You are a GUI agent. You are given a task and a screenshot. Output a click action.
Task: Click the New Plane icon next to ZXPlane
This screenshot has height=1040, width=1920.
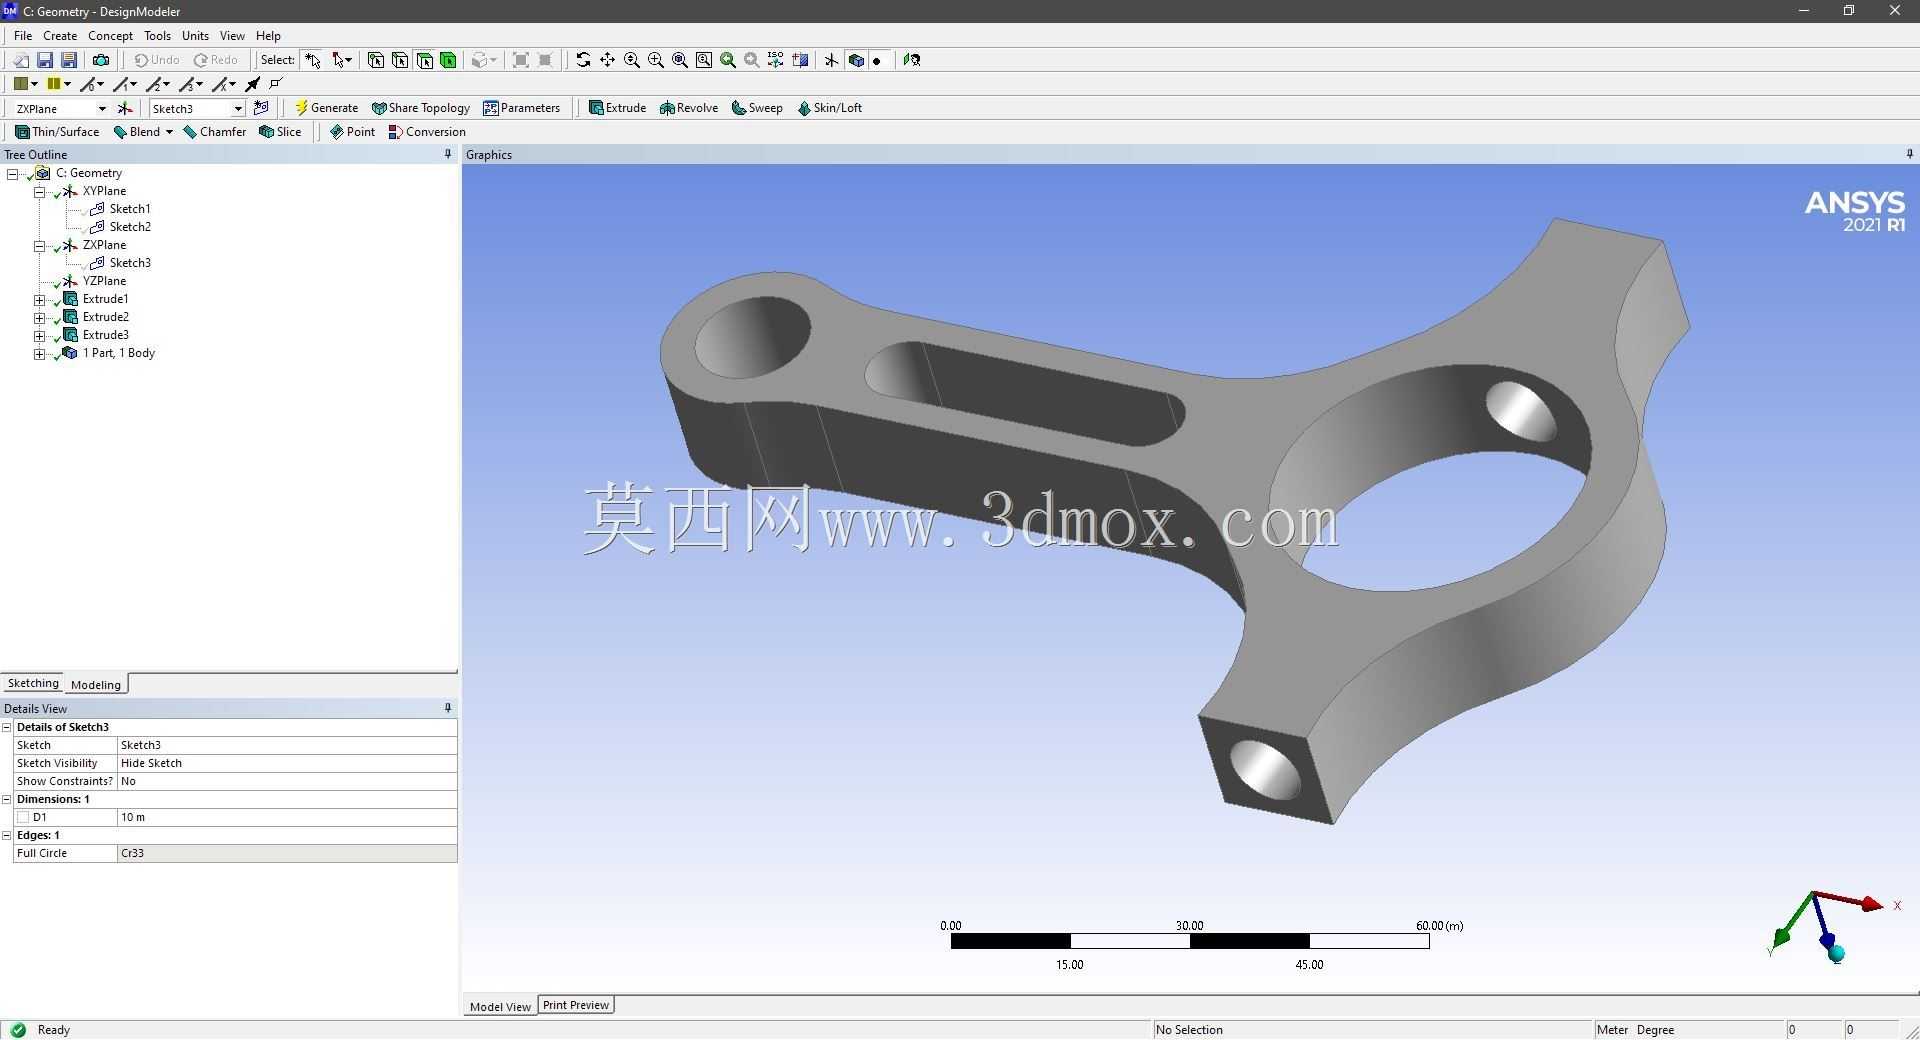(x=125, y=108)
